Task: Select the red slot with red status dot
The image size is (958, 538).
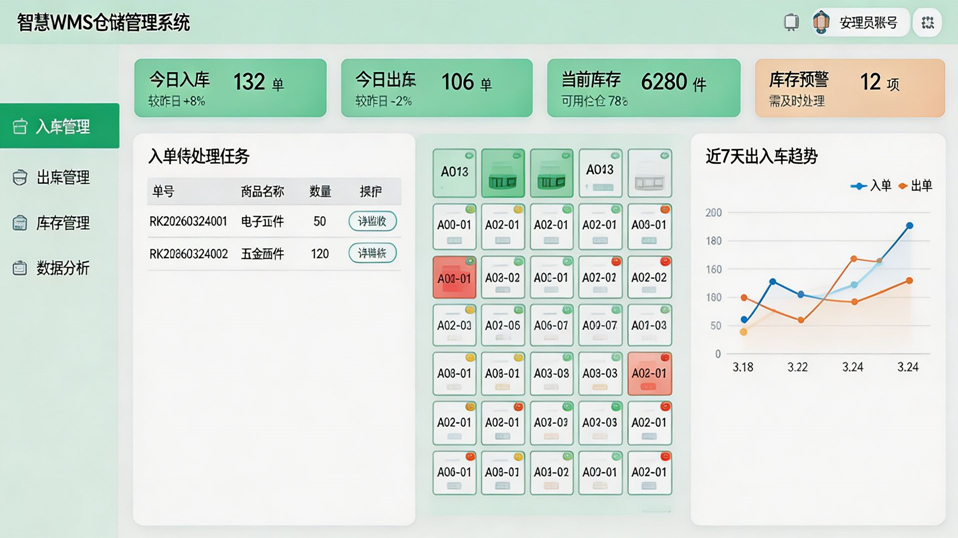Action: pyautogui.click(x=649, y=374)
